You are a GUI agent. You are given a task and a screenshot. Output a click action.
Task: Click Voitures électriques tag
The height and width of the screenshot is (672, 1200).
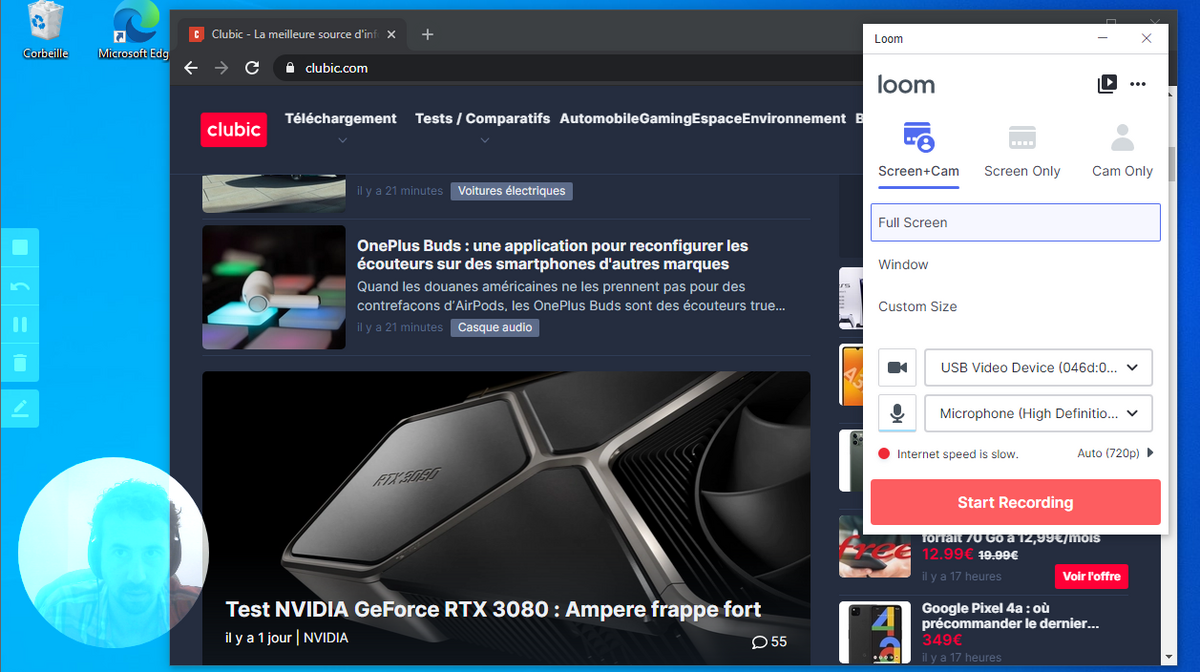[512, 190]
